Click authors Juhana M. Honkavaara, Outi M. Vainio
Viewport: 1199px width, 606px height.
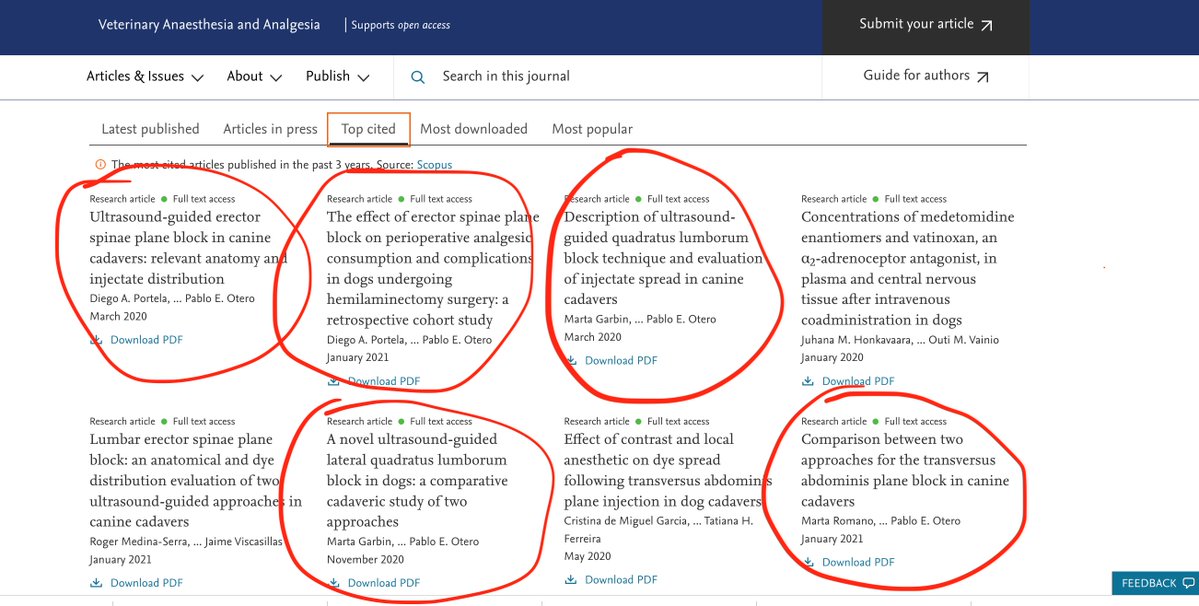tap(900, 339)
